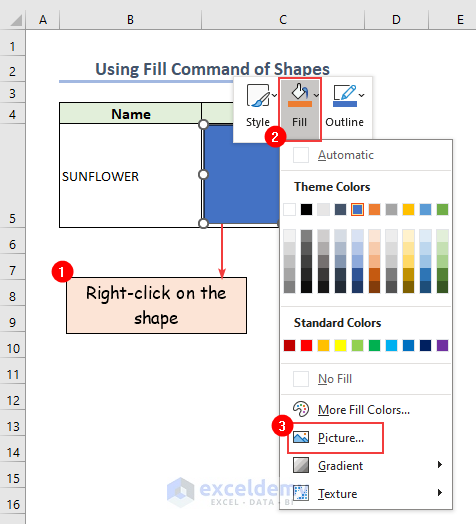Click the title 'Using Fill Command of Shapes'
The width and height of the screenshot is (476, 524).
212,69
